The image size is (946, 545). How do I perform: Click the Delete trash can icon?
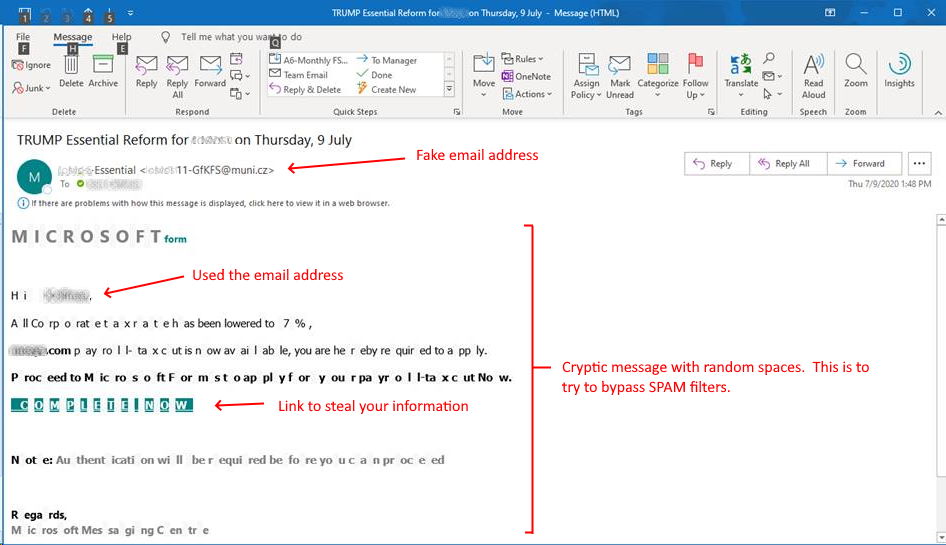click(71, 71)
